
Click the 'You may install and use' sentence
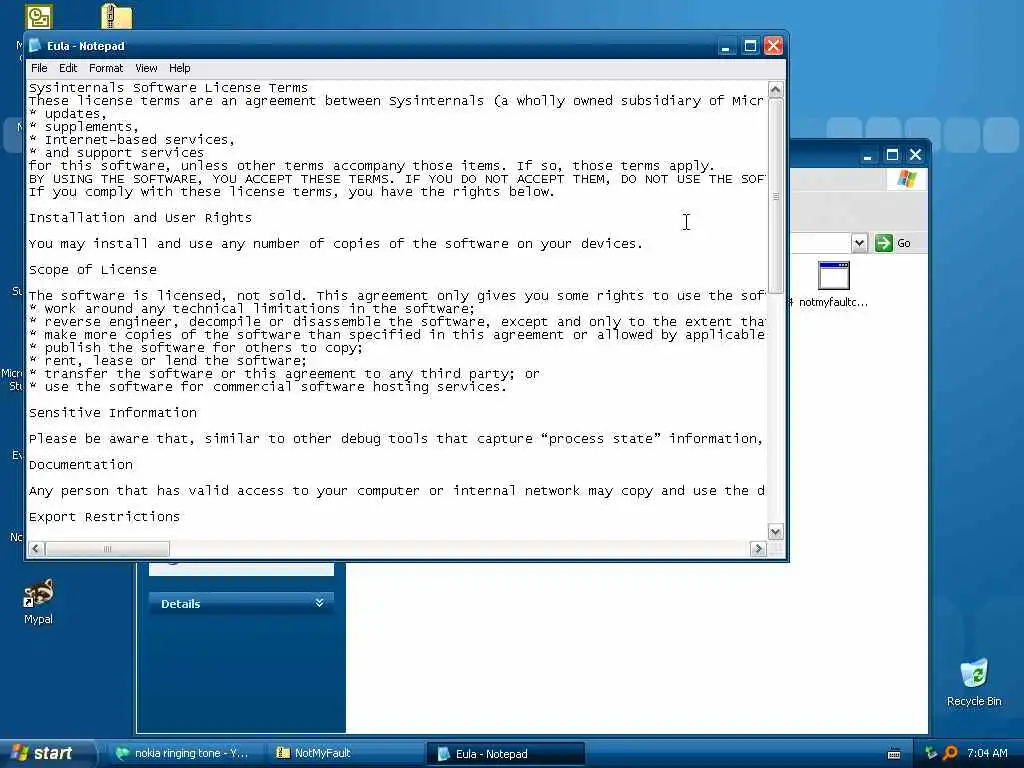point(336,244)
